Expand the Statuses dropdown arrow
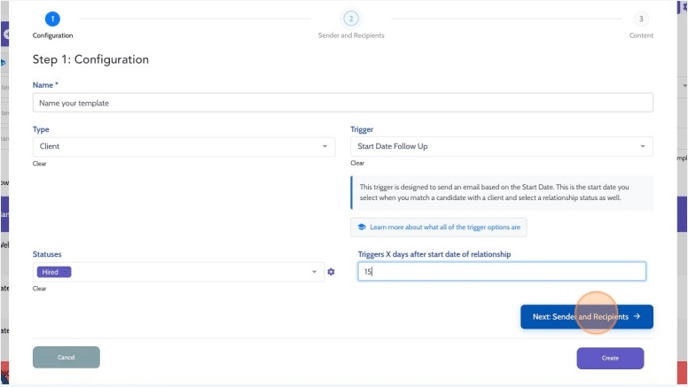 click(314, 272)
